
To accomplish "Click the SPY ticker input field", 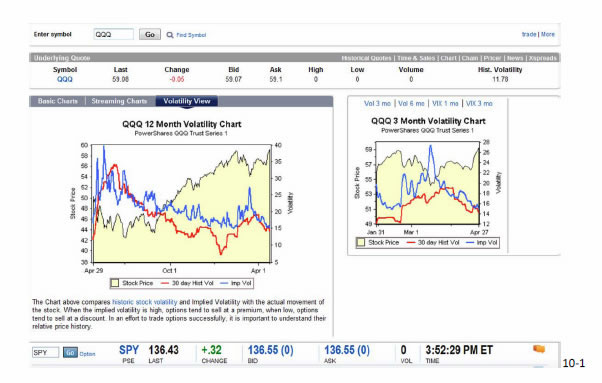I will click(x=45, y=353).
